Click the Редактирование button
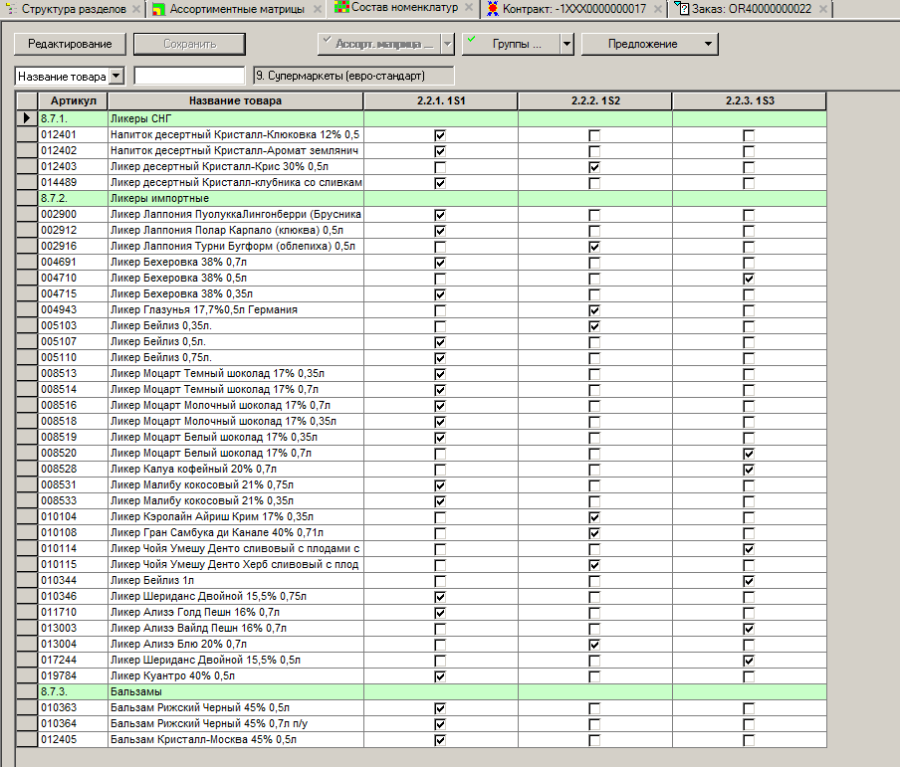Screen dimensions: 900x767 [70, 44]
